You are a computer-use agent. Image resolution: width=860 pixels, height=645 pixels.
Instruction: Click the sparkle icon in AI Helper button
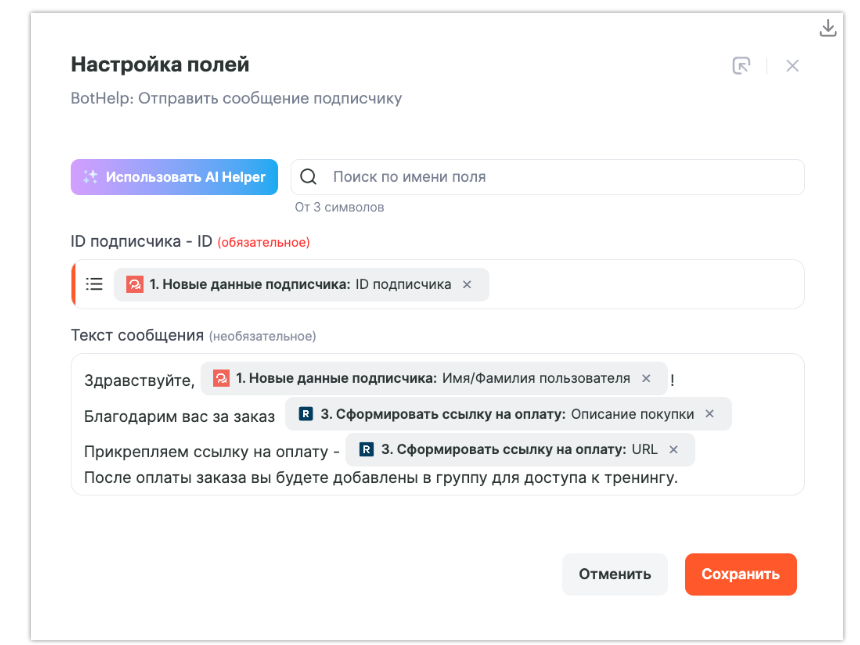(x=91, y=177)
